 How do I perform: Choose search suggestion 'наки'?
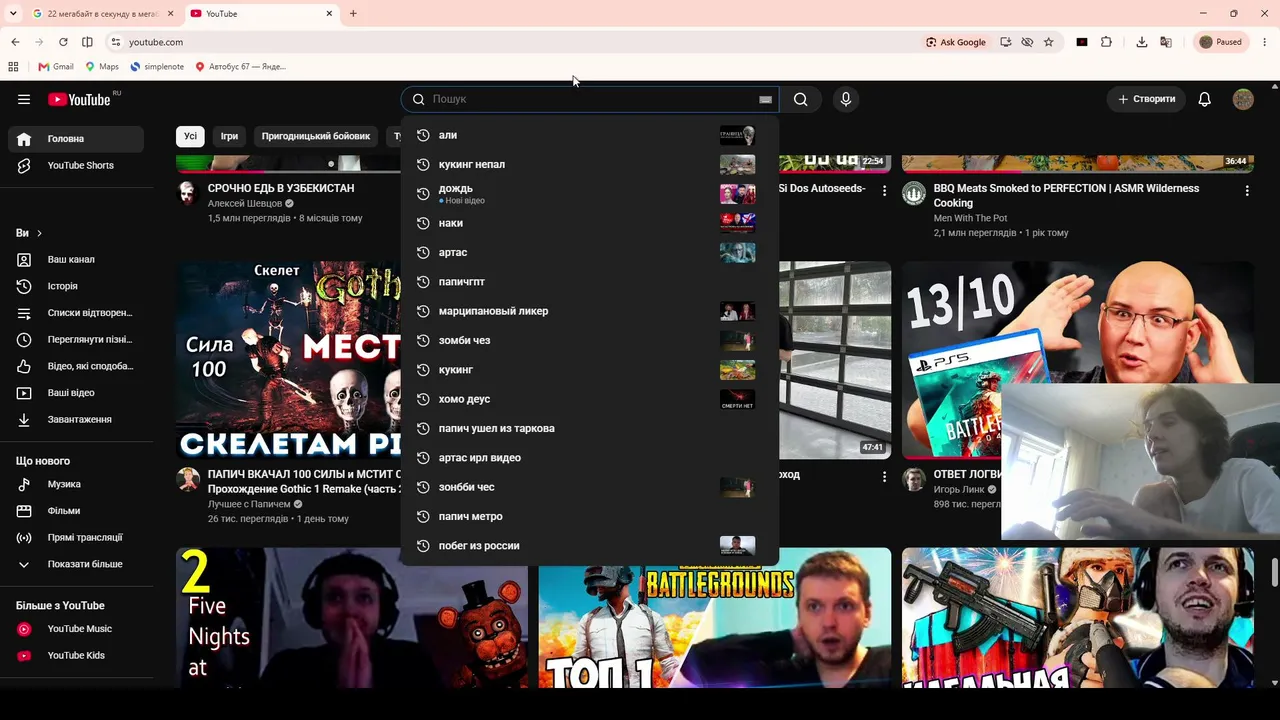pyautogui.click(x=589, y=223)
